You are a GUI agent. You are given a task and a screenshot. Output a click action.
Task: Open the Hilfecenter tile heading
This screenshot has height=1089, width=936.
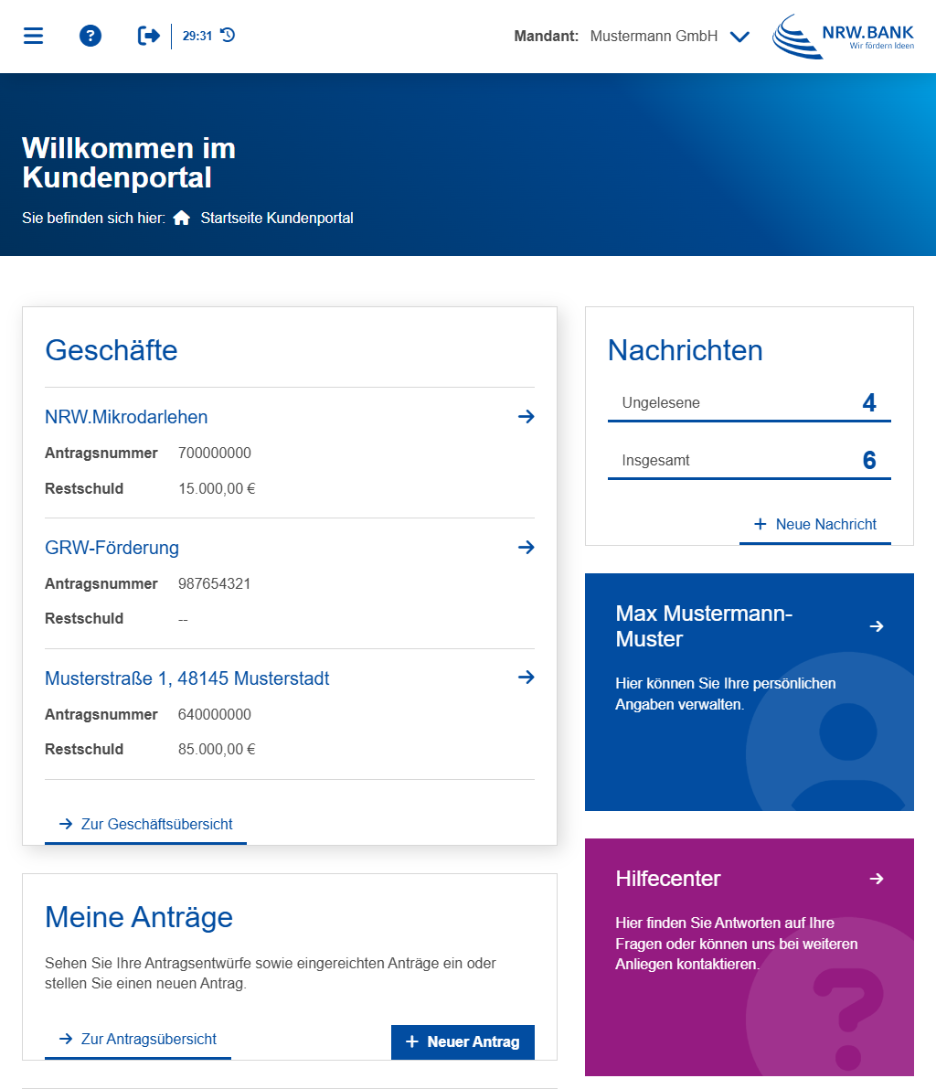(x=668, y=879)
